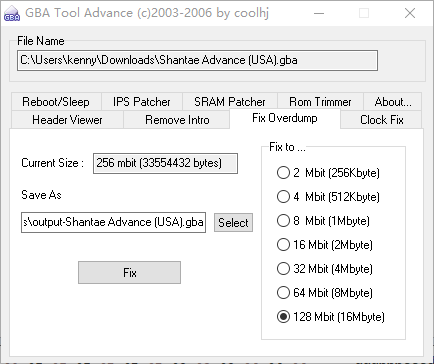Go to the Rom Trimmer tab
434x364 pixels.
pos(320,102)
